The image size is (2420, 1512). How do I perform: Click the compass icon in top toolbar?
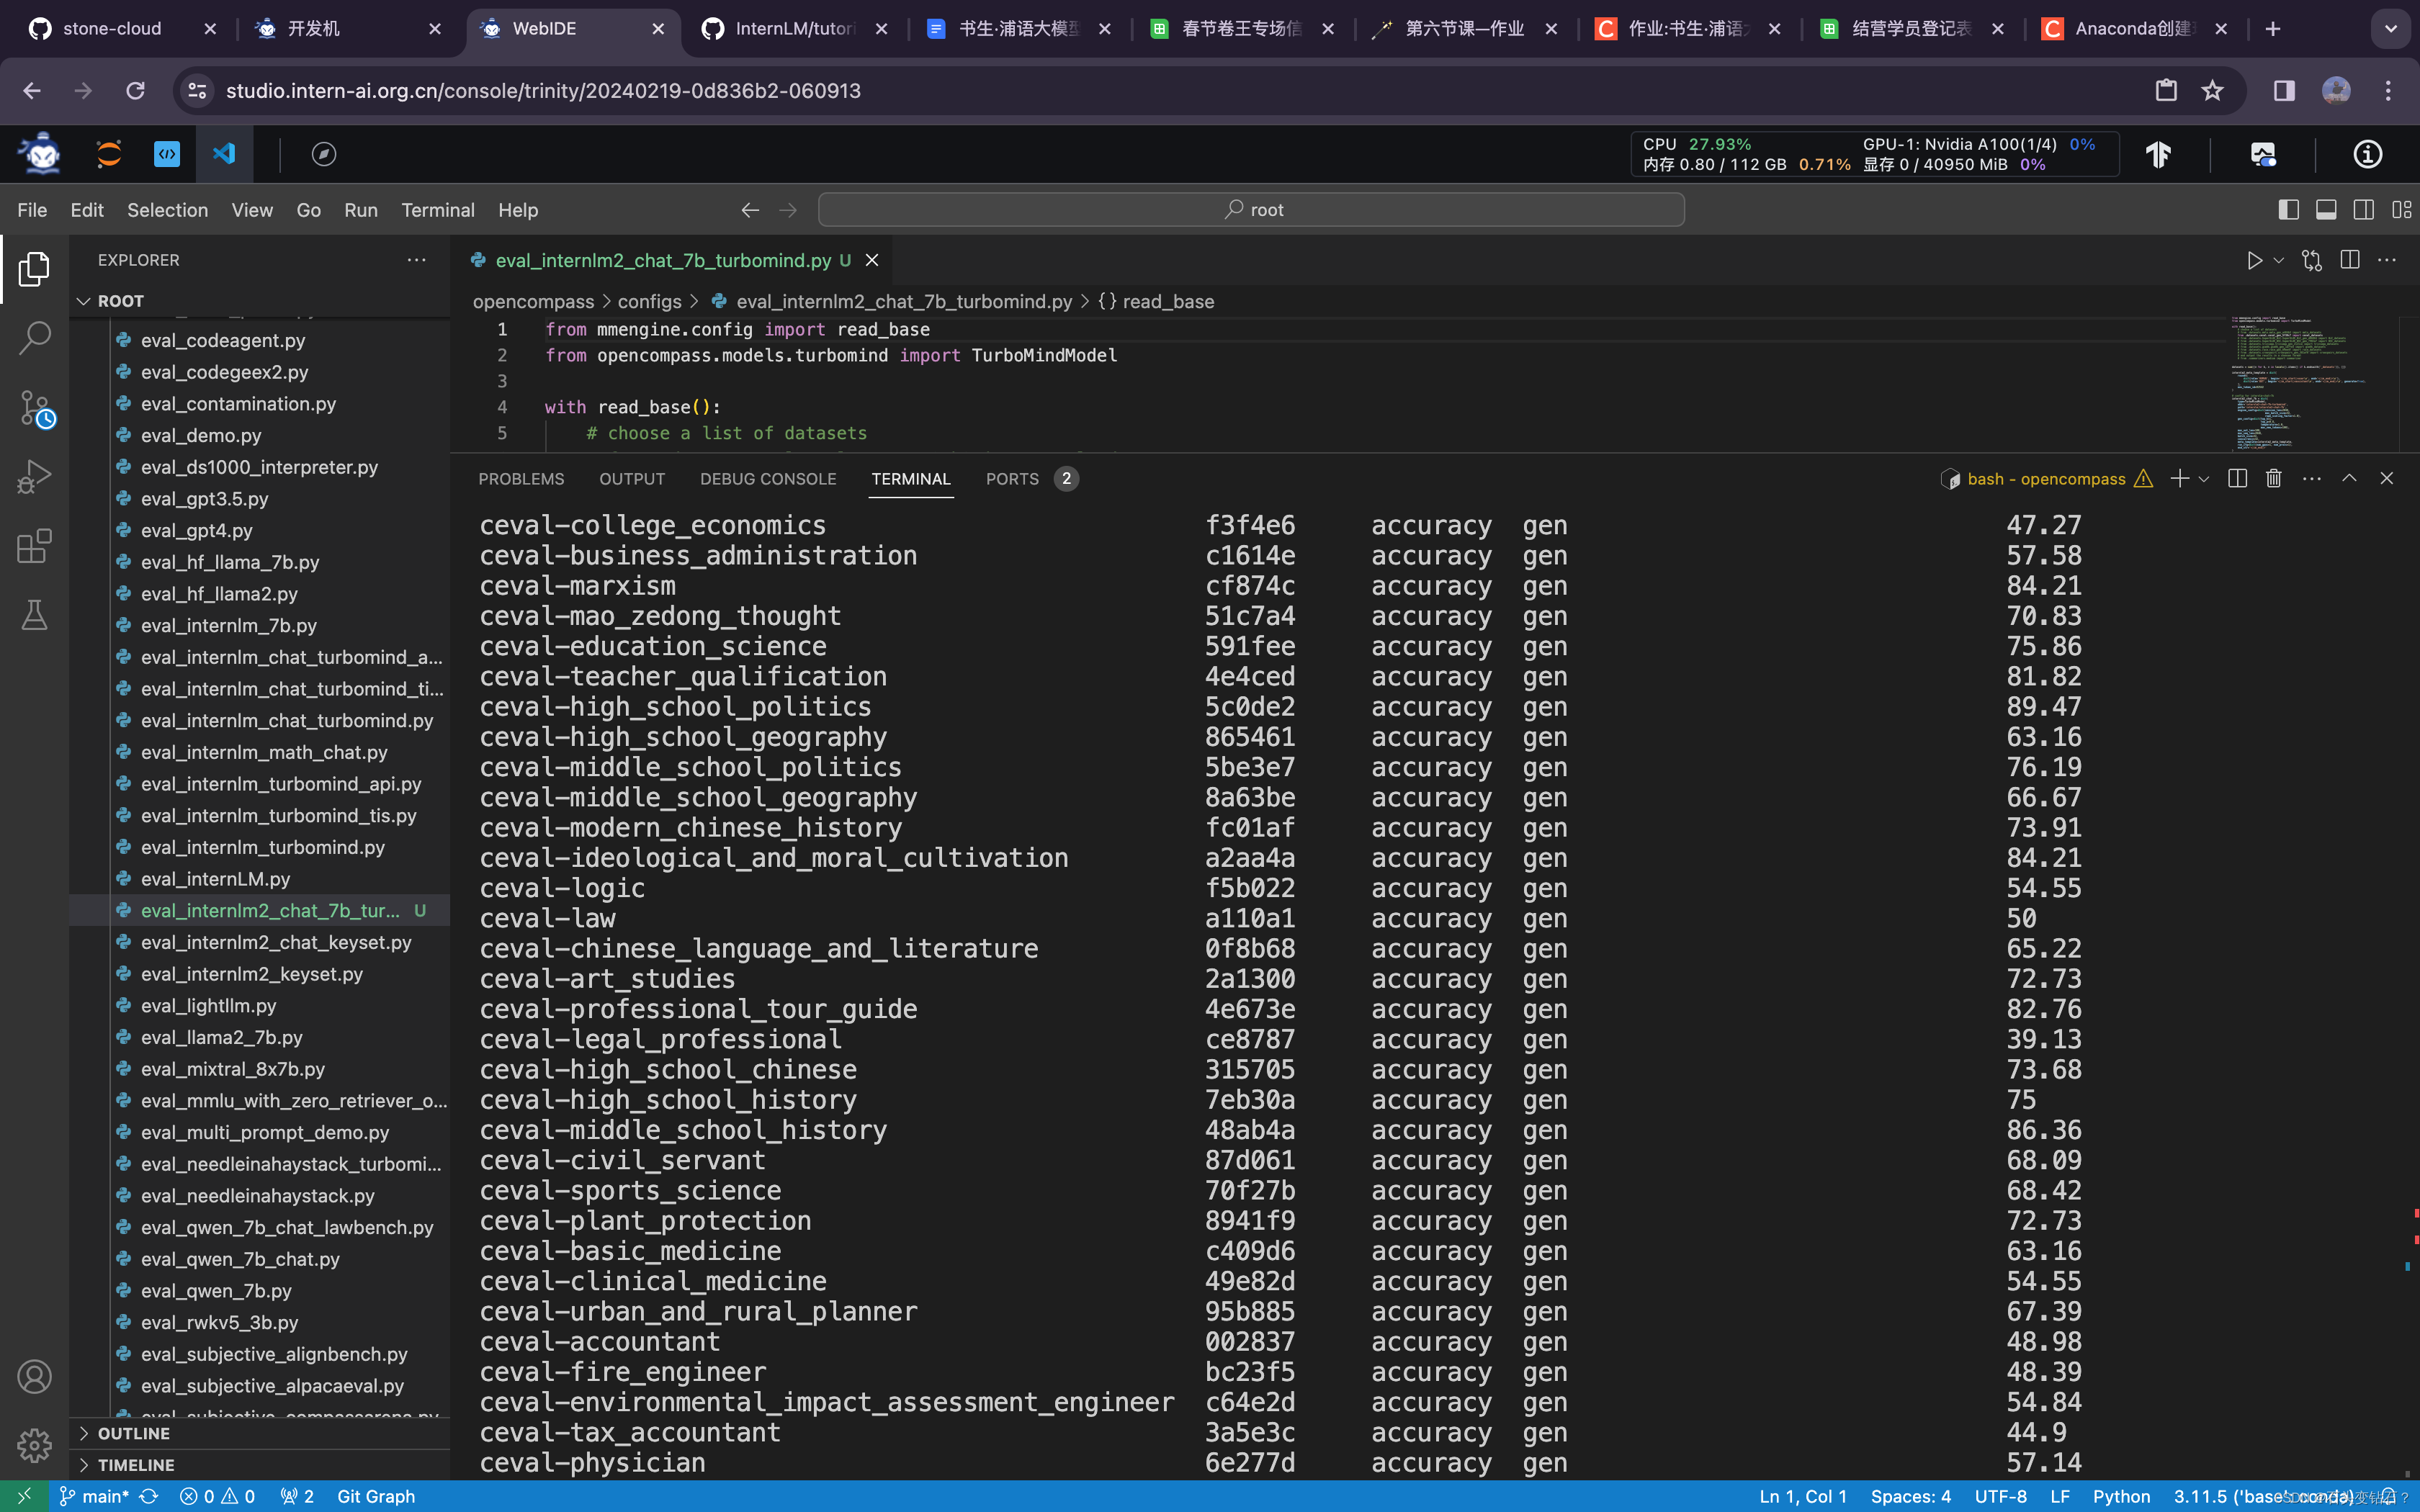(x=323, y=154)
